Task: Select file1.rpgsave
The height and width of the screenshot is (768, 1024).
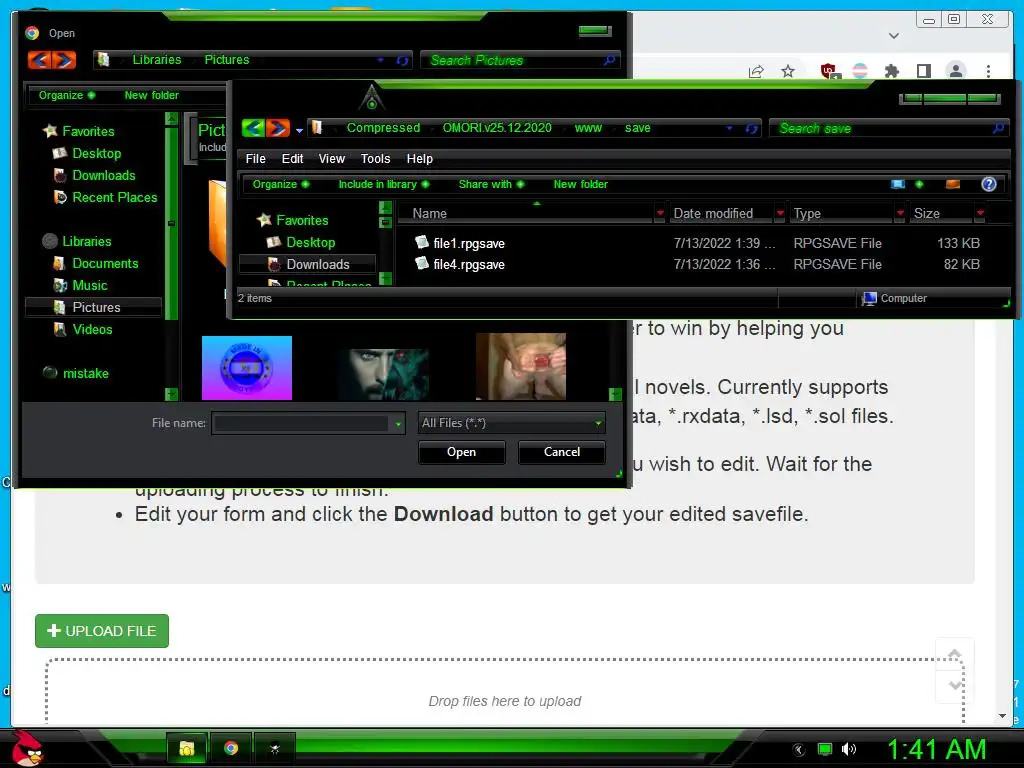Action: click(469, 244)
